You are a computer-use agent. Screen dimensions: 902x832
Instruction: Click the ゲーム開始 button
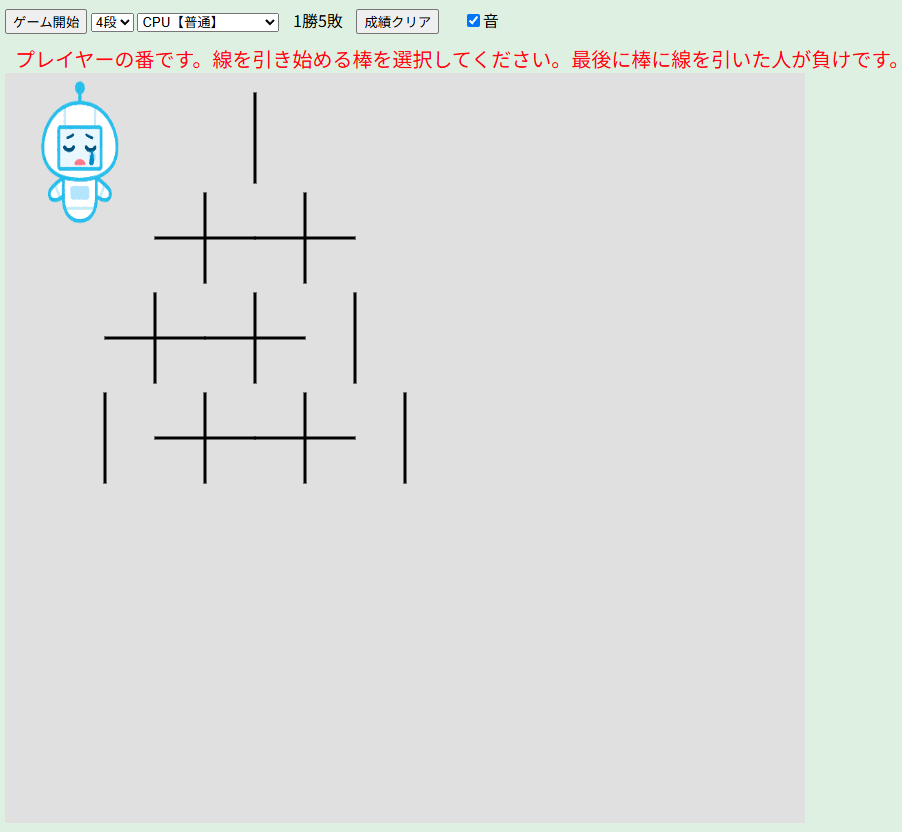point(46,22)
